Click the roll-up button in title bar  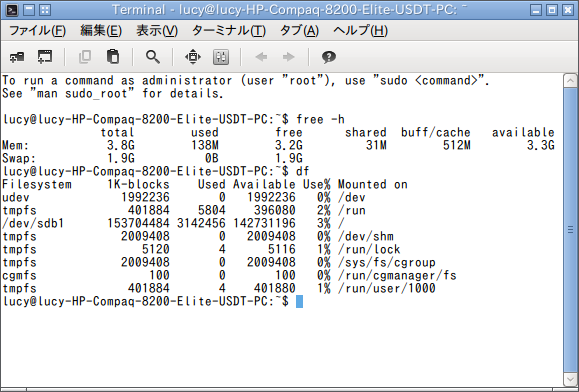29,10
